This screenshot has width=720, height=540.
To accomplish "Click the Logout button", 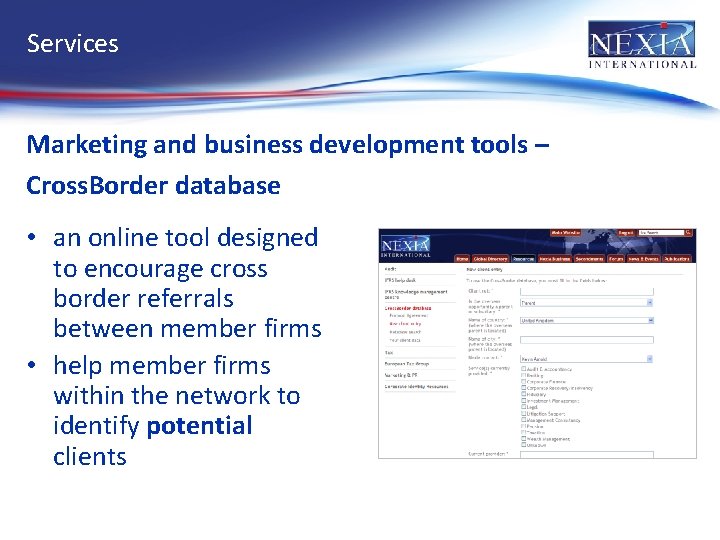I will 626,233.
